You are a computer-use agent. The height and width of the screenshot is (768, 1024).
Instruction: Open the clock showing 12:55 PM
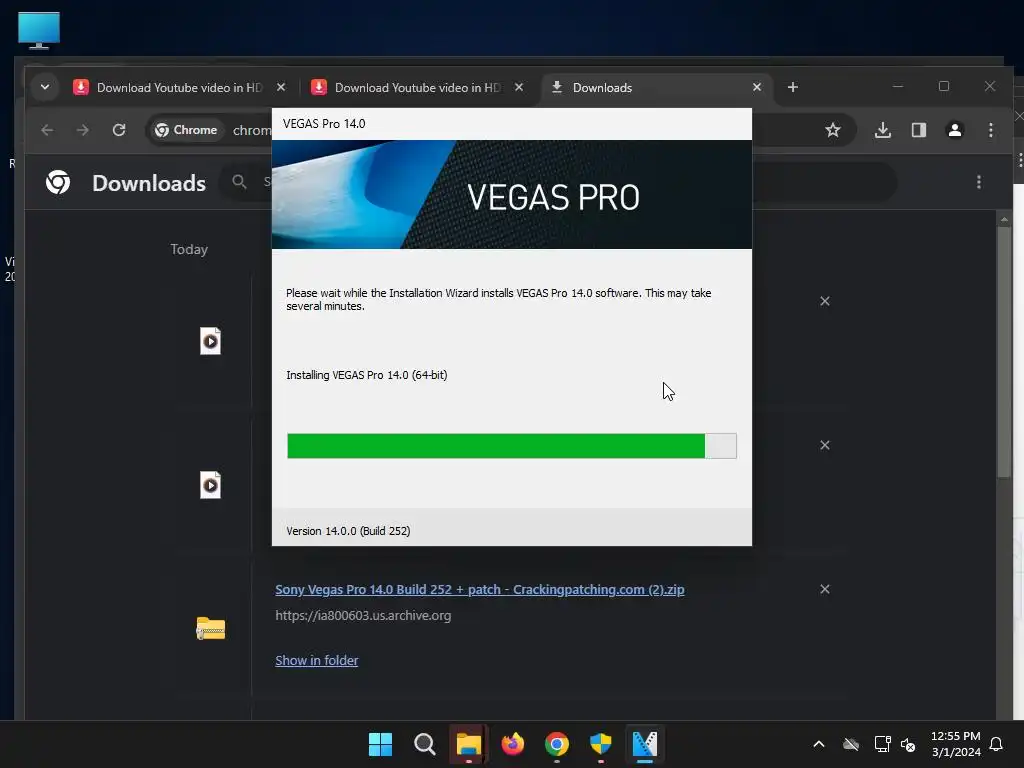click(x=955, y=744)
